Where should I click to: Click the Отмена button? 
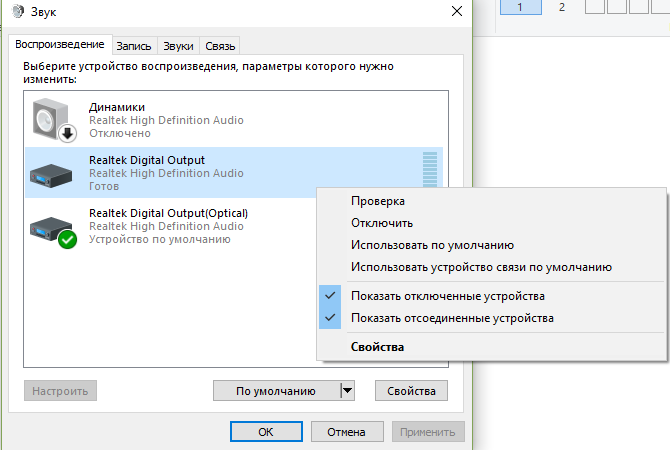[347, 432]
